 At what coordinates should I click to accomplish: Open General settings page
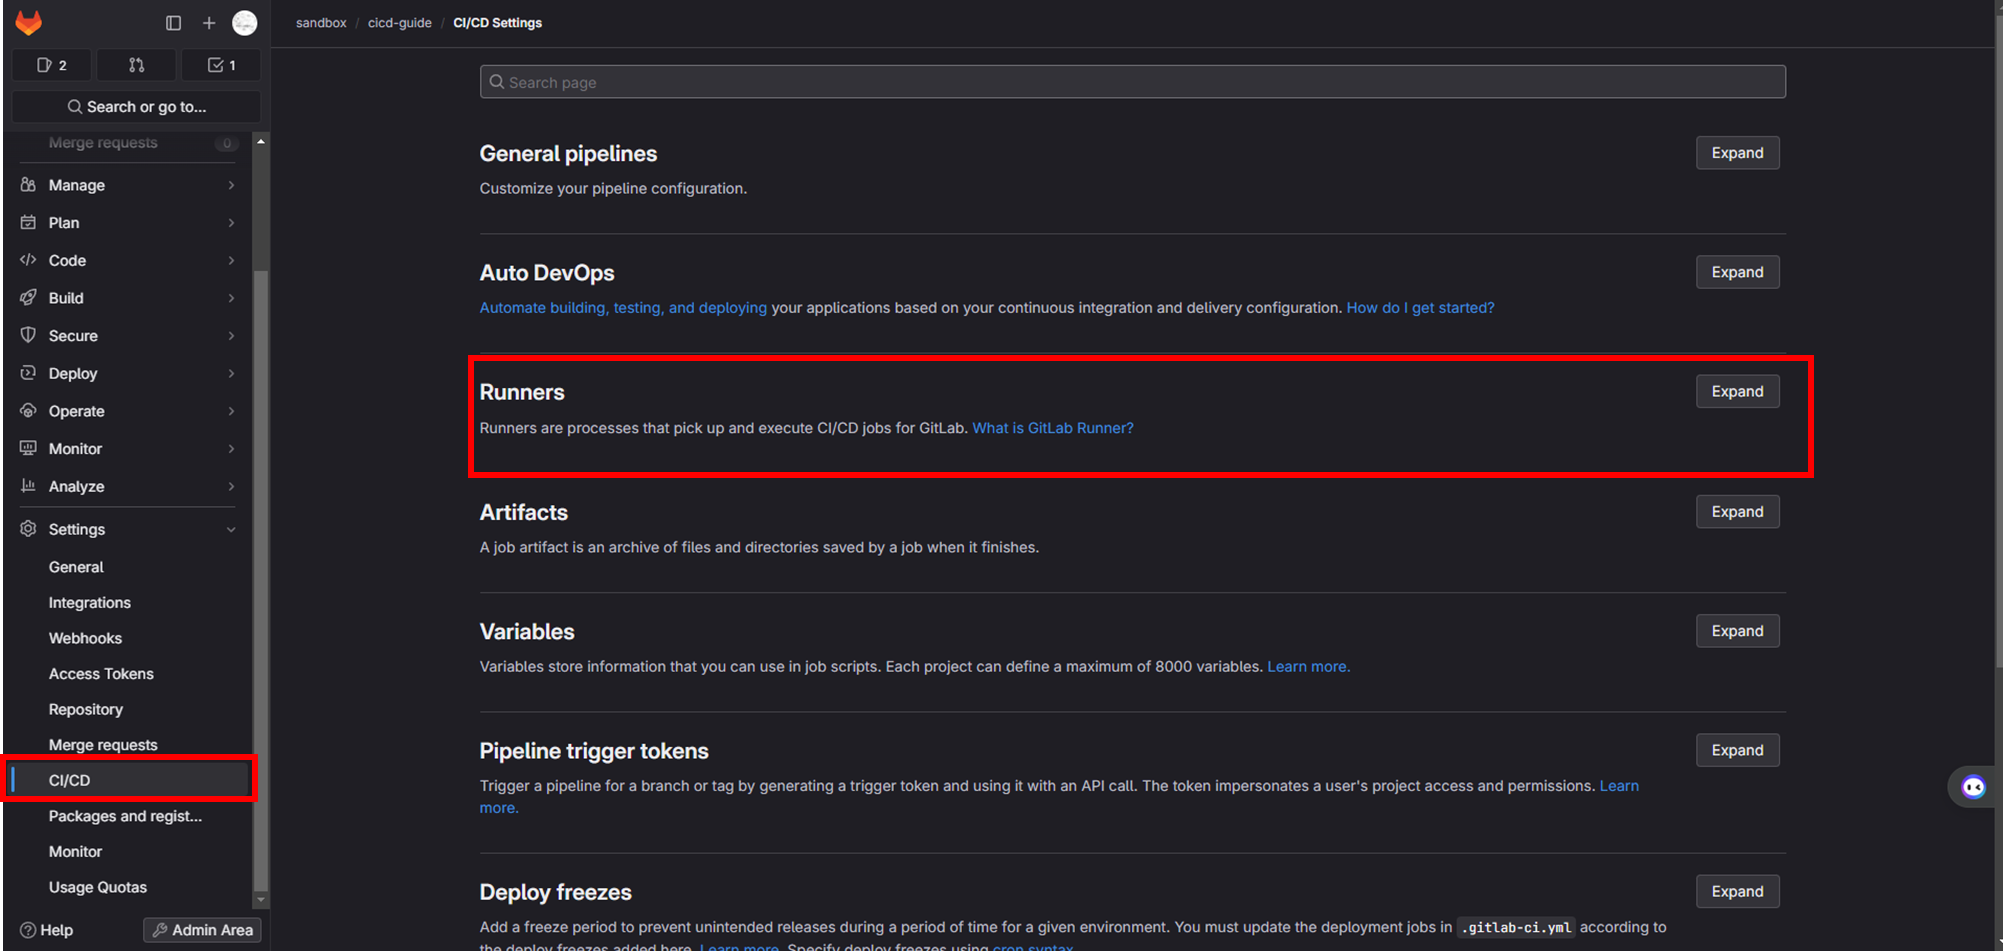coord(76,567)
